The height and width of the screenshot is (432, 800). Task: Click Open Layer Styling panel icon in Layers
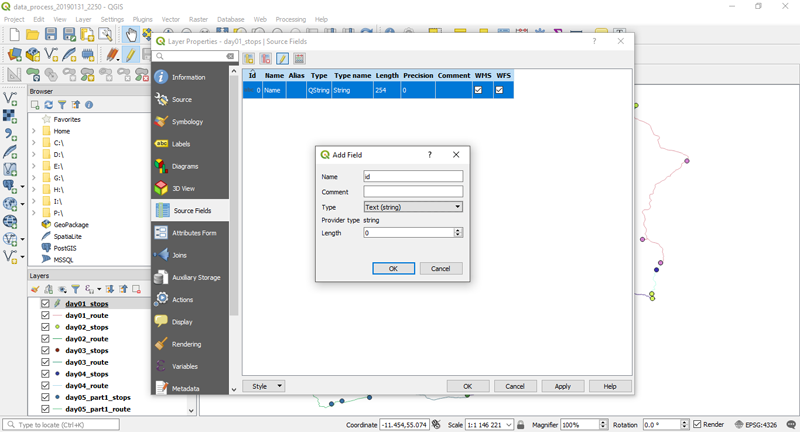[x=35, y=289]
